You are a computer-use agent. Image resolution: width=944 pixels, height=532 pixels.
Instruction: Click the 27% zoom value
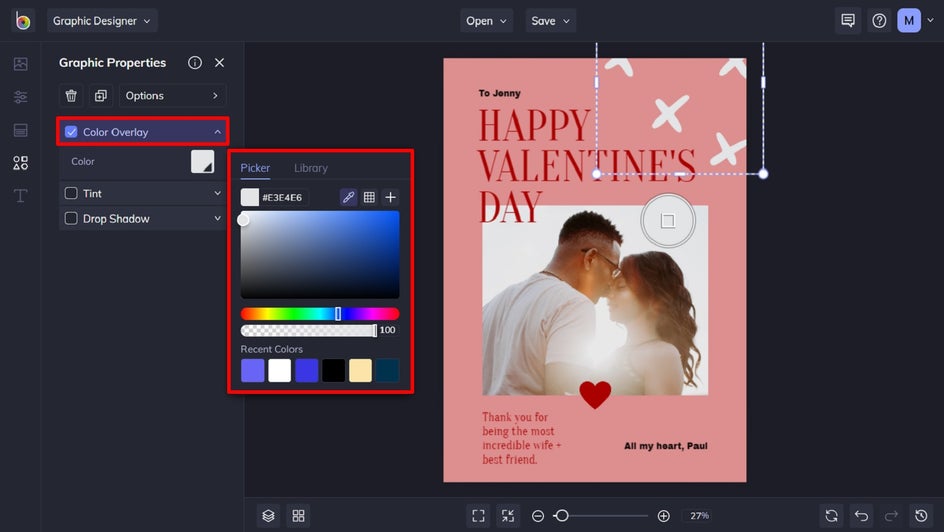click(x=699, y=516)
